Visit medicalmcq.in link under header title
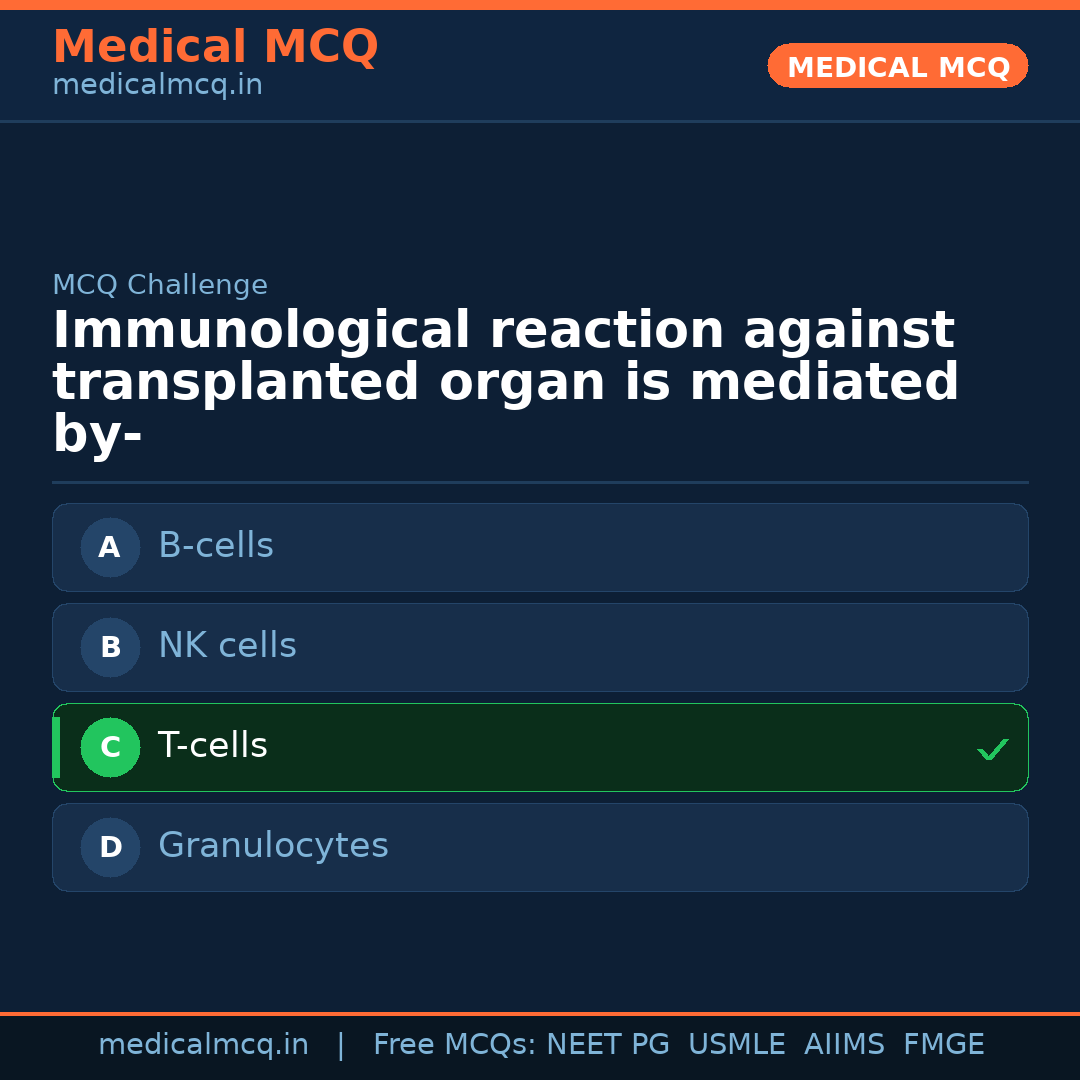This screenshot has height=1080, width=1080. [157, 85]
